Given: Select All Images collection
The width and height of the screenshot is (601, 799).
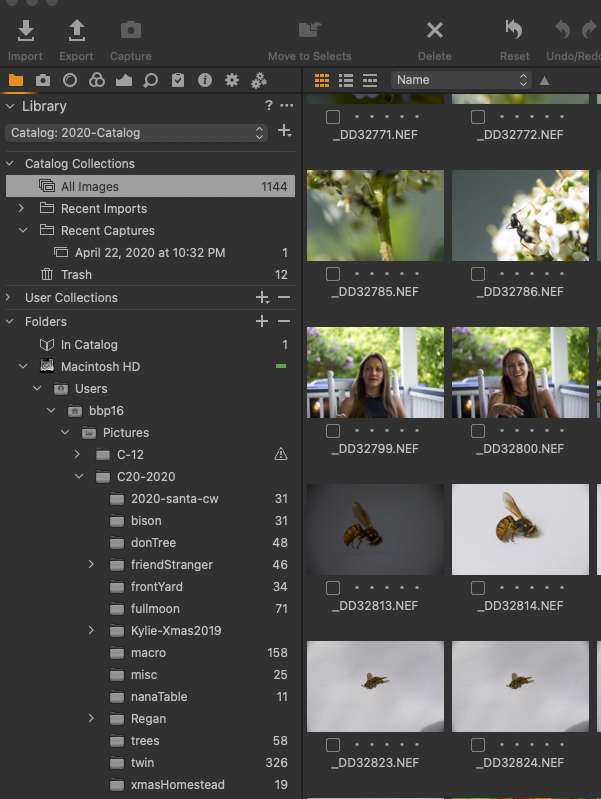Looking at the screenshot, I should pyautogui.click(x=89, y=186).
